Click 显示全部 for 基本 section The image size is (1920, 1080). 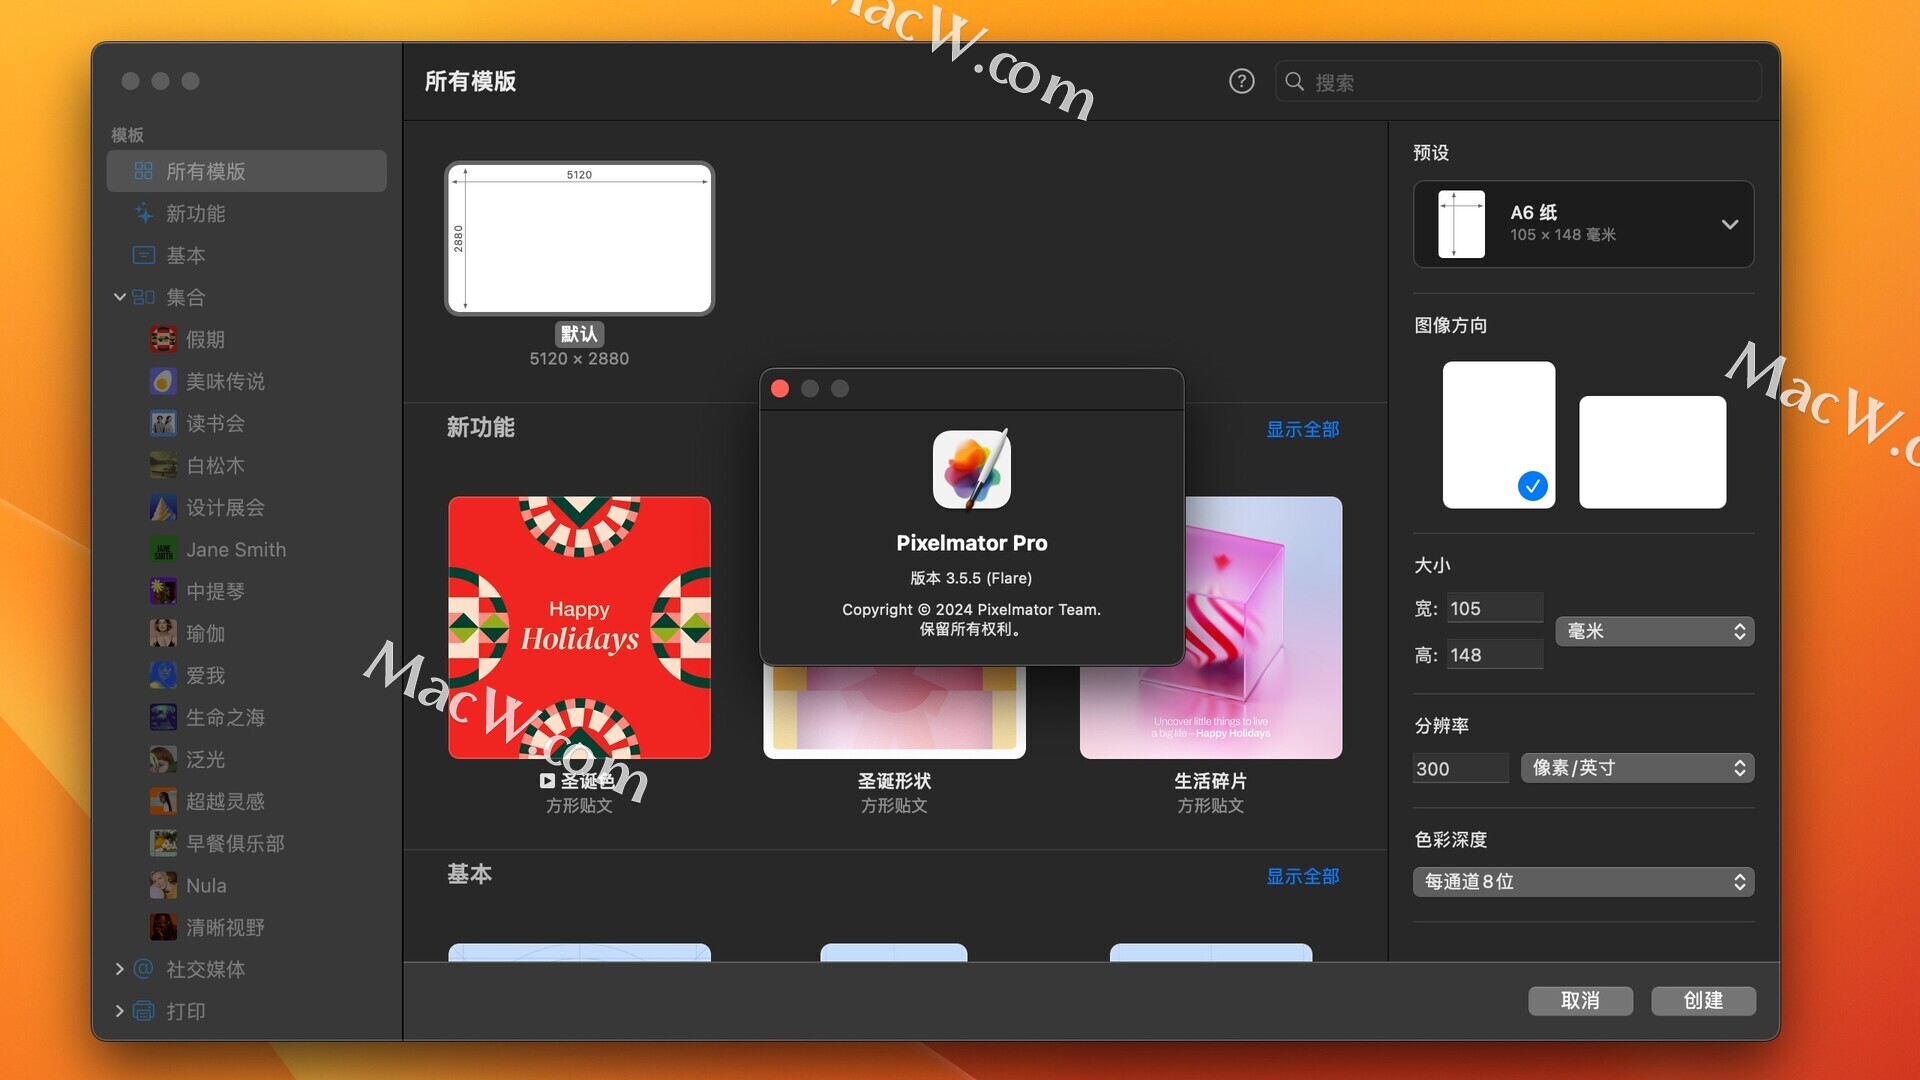(1303, 876)
